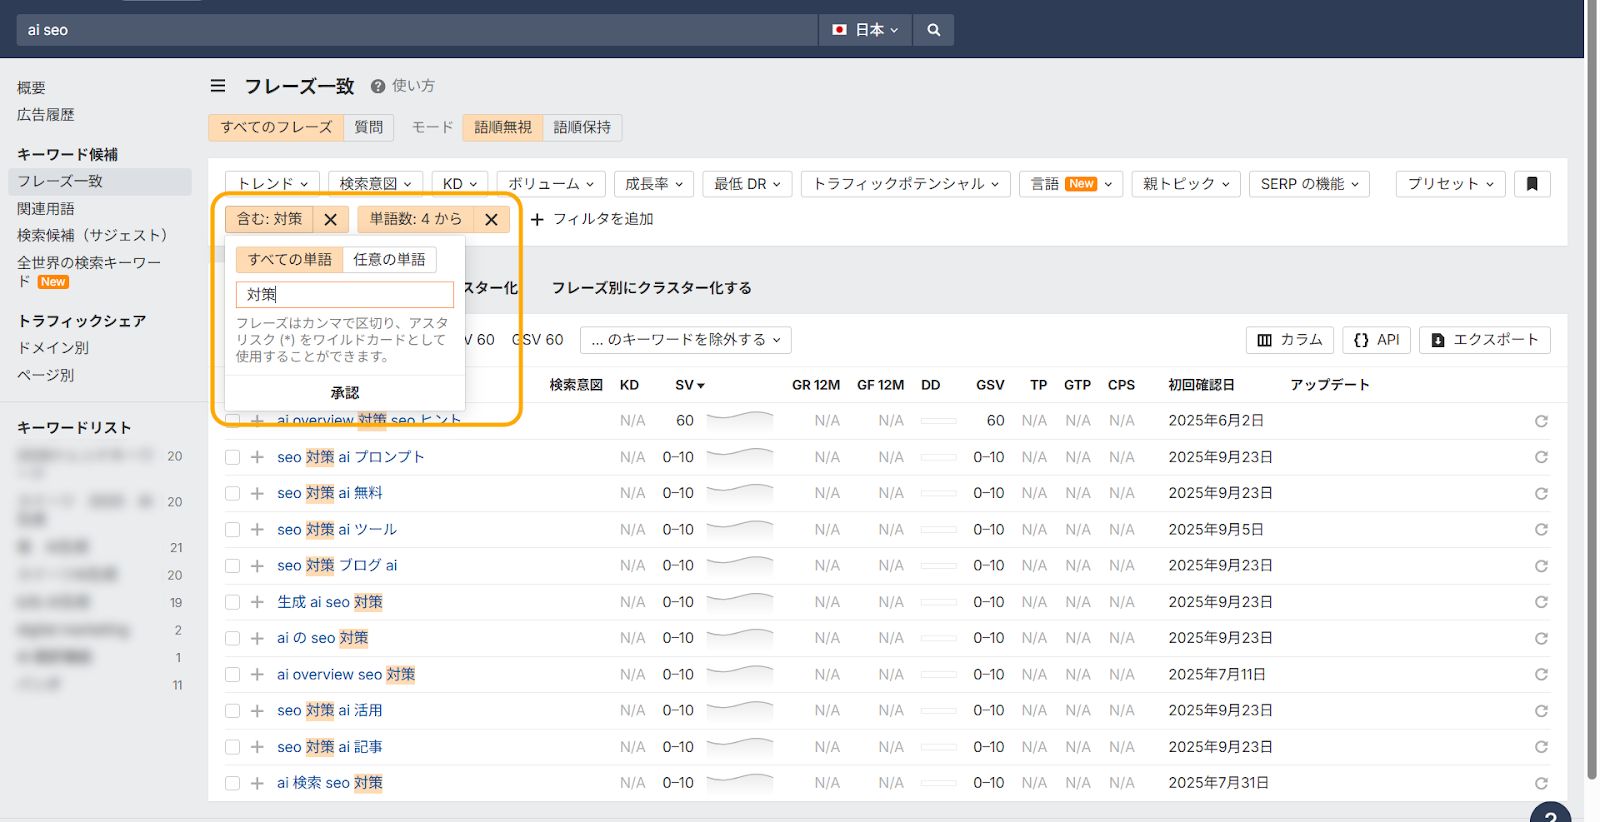
Task: Add seo 対策 ai プロンプト with plus icon
Action: 257,457
